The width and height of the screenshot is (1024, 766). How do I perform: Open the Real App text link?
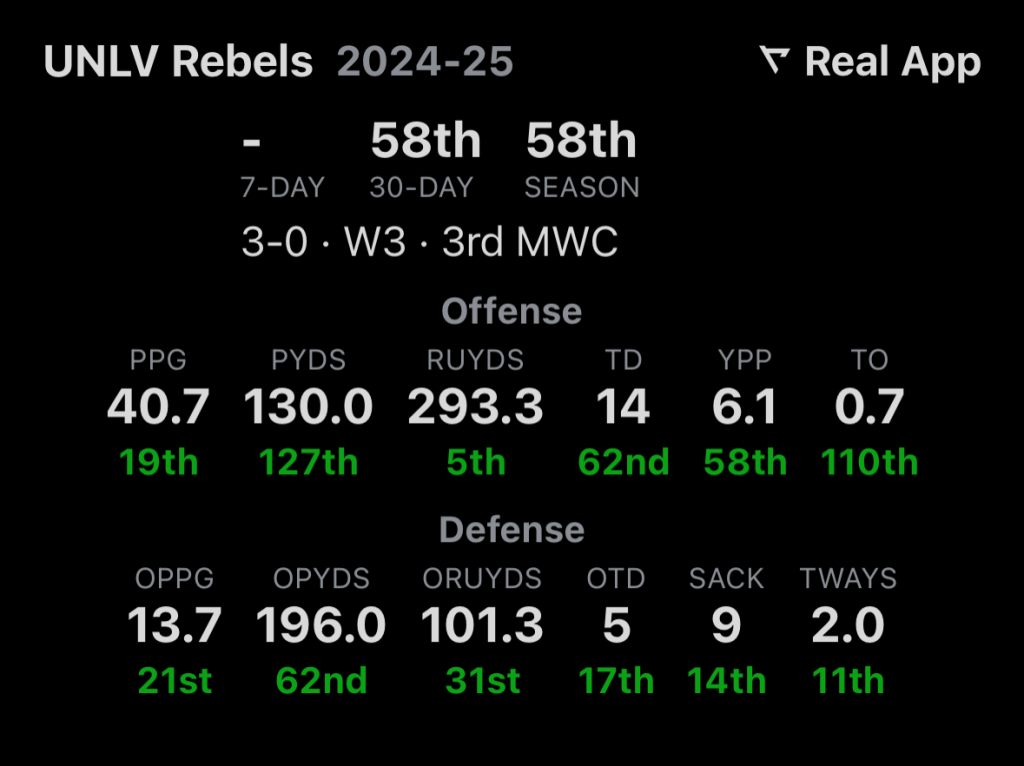(892, 62)
